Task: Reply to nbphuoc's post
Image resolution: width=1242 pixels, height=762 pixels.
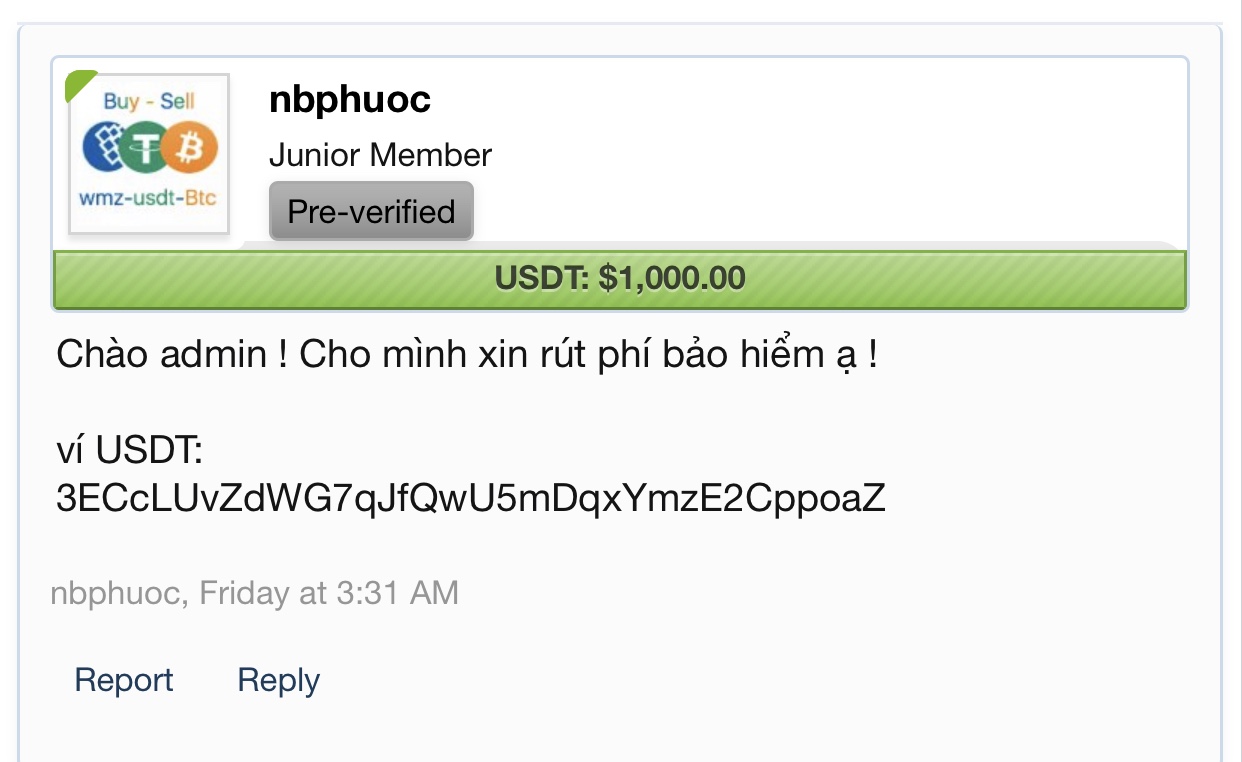Action: point(278,680)
